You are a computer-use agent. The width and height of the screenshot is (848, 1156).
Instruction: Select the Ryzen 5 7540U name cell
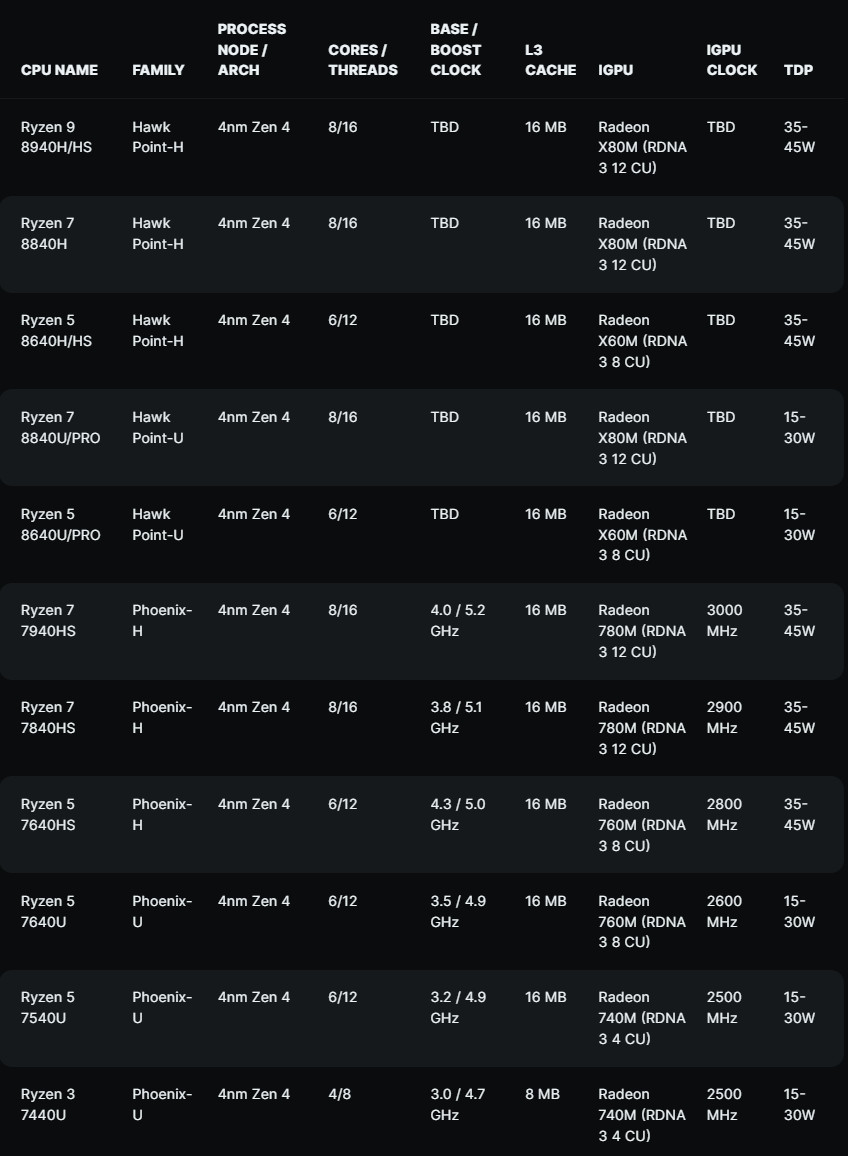click(48, 1007)
